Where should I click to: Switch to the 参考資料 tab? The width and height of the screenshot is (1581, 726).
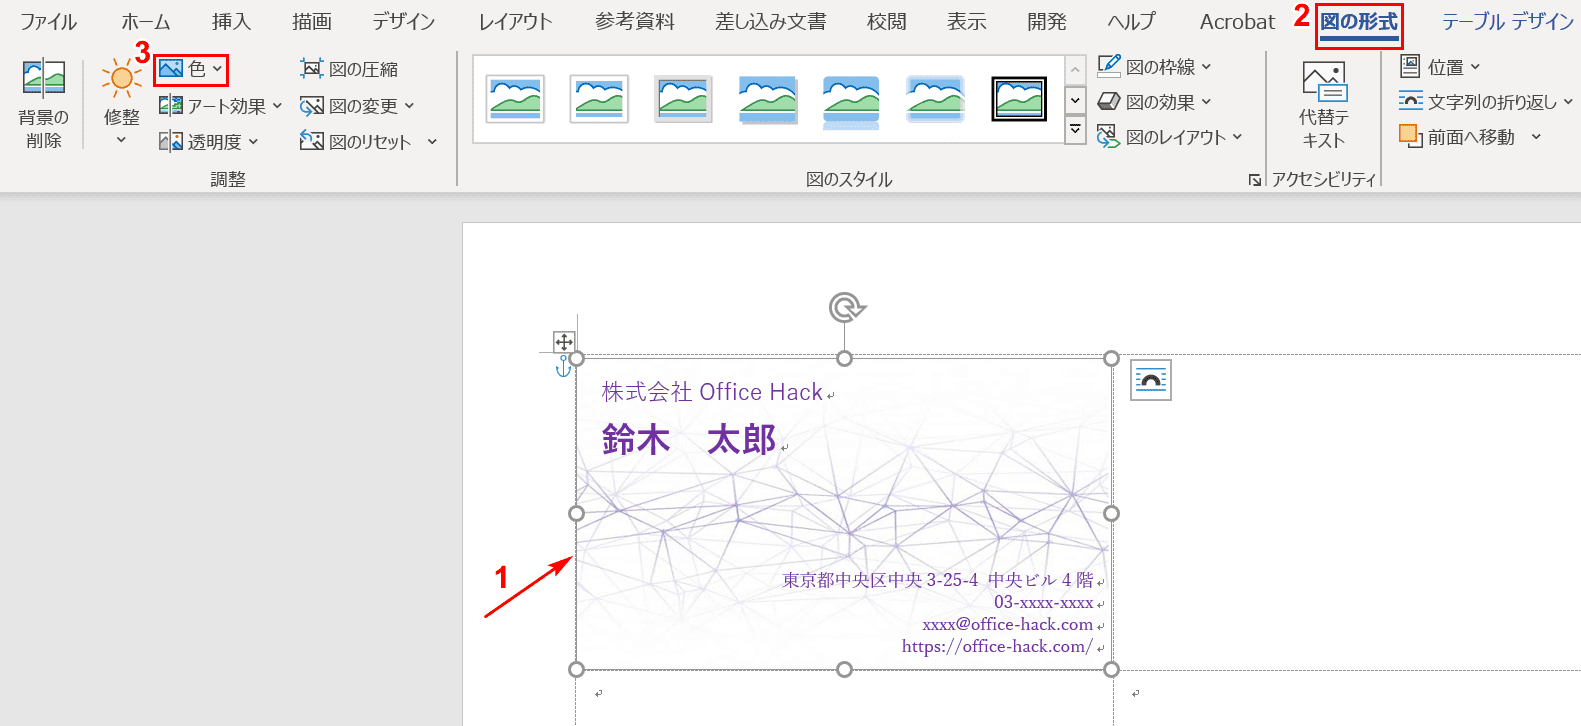tap(635, 22)
